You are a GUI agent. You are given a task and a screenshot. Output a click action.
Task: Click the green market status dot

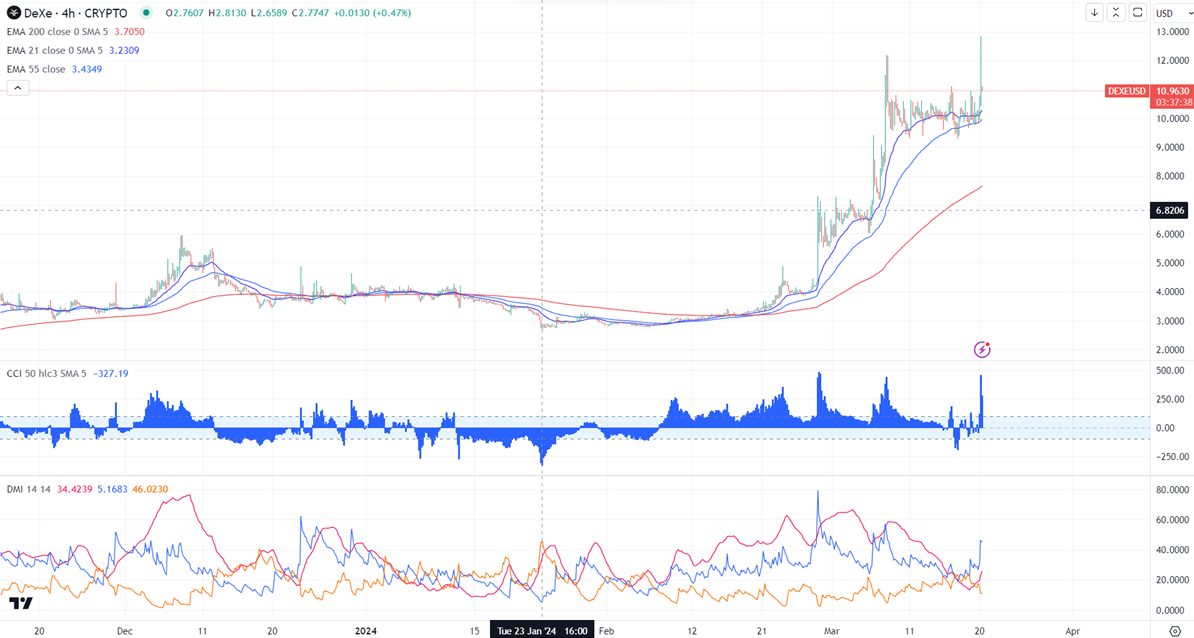[x=146, y=13]
